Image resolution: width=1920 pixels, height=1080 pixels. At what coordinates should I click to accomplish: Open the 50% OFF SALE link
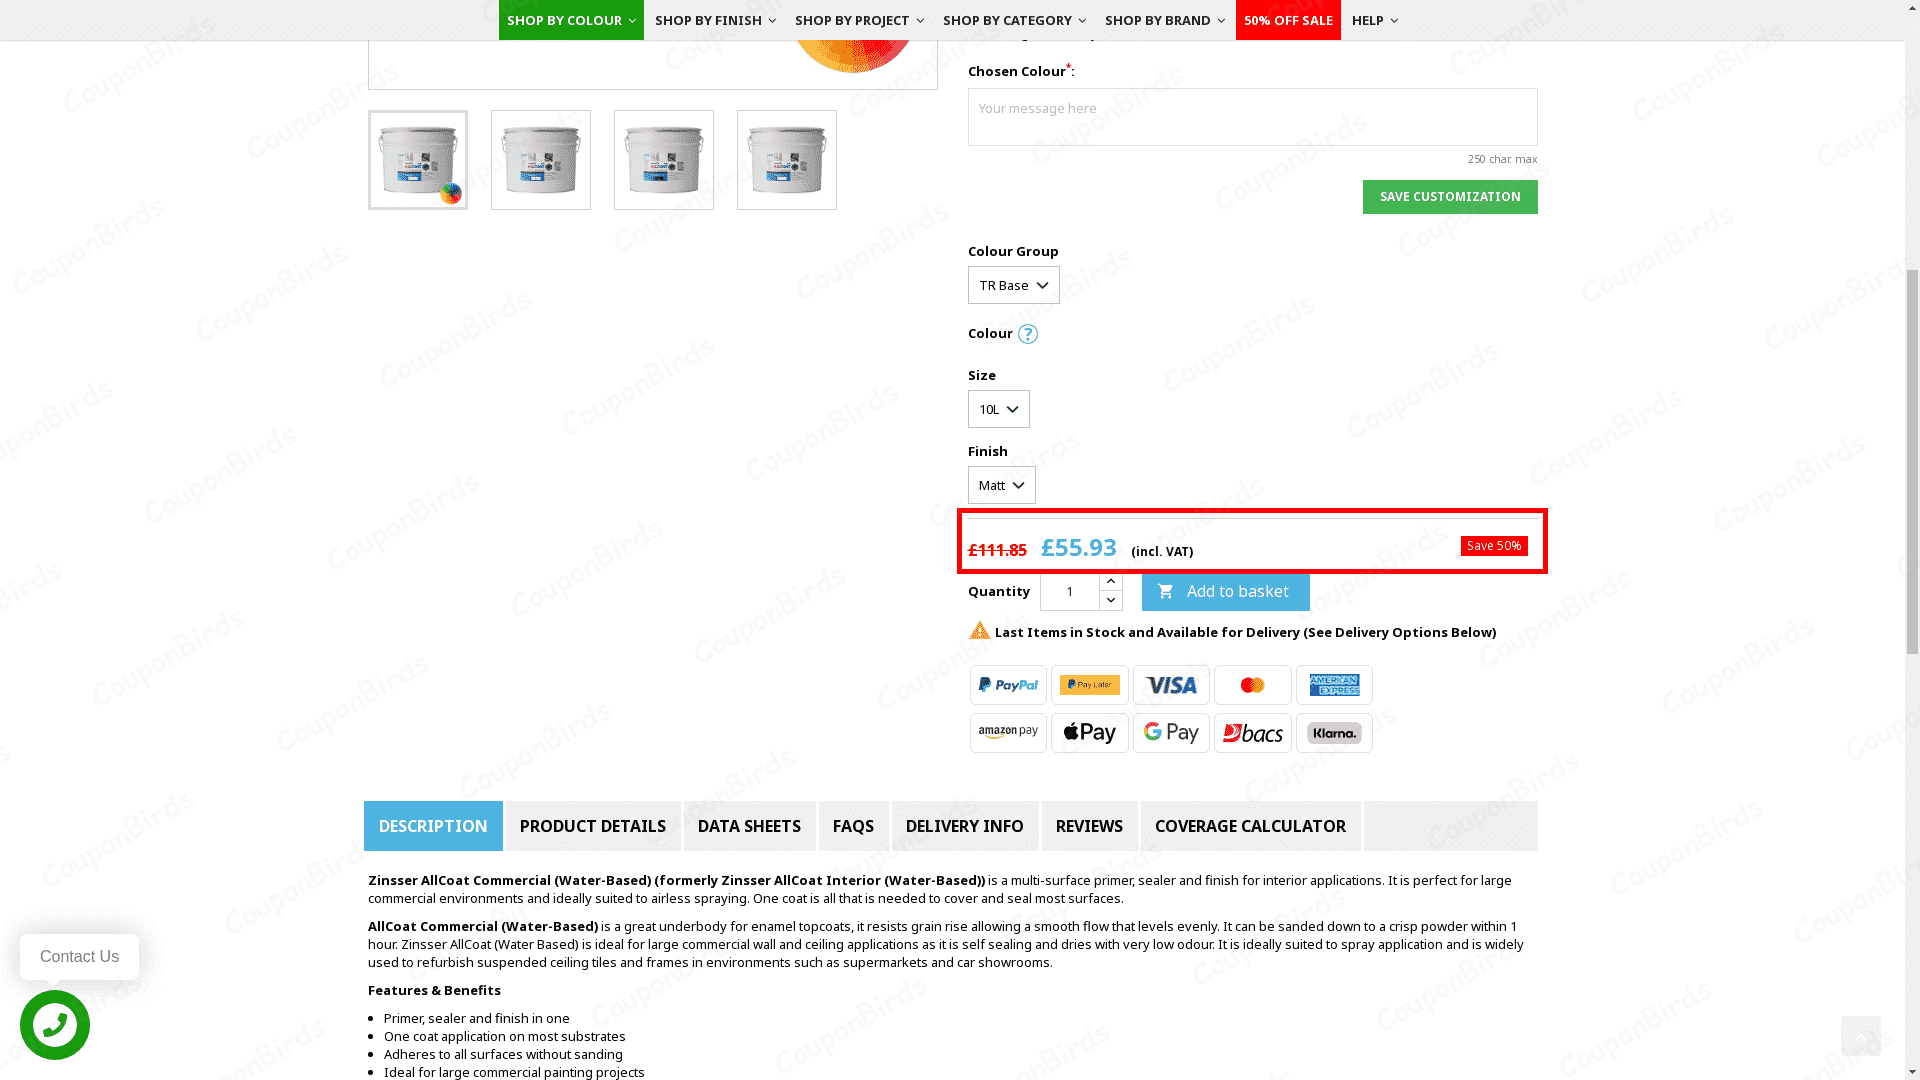(1288, 20)
